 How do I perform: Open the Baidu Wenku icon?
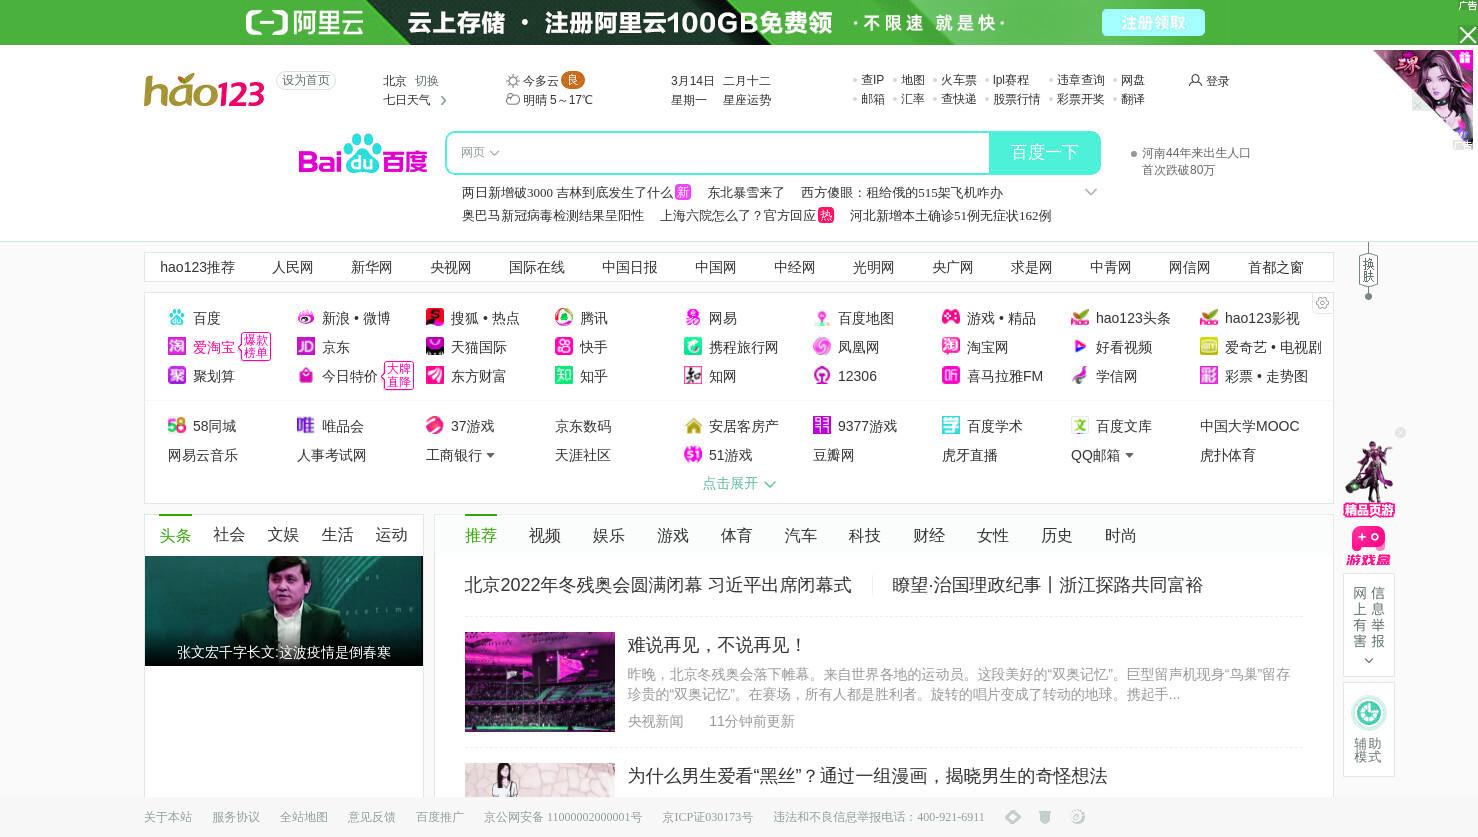[x=1080, y=426]
